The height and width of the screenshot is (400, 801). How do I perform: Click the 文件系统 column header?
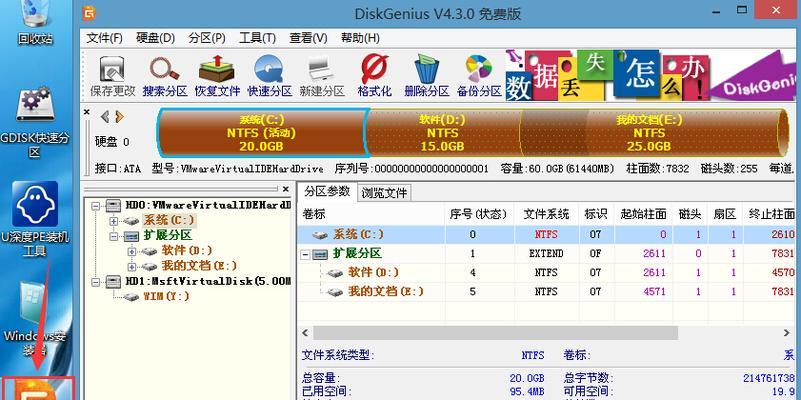(546, 215)
